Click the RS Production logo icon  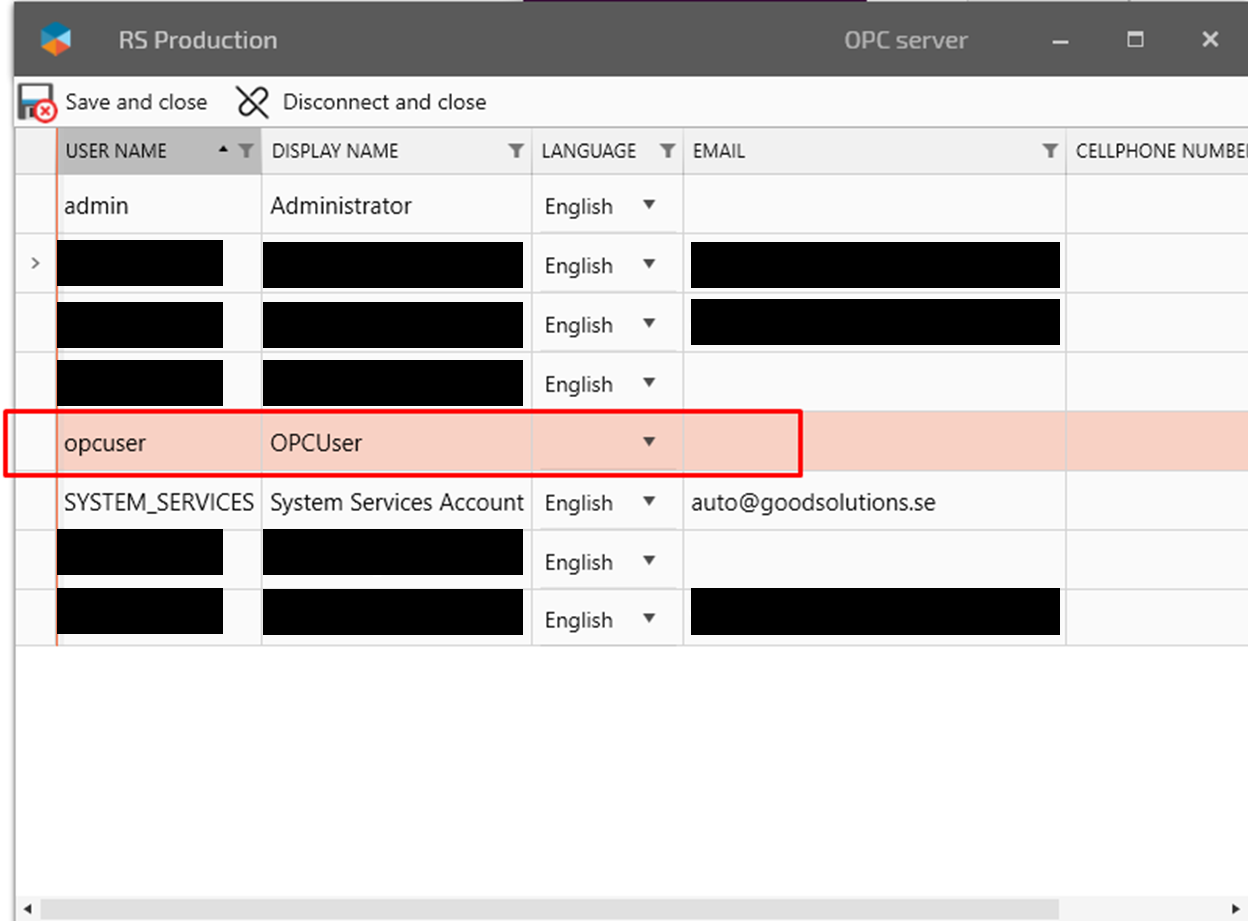click(x=56, y=40)
